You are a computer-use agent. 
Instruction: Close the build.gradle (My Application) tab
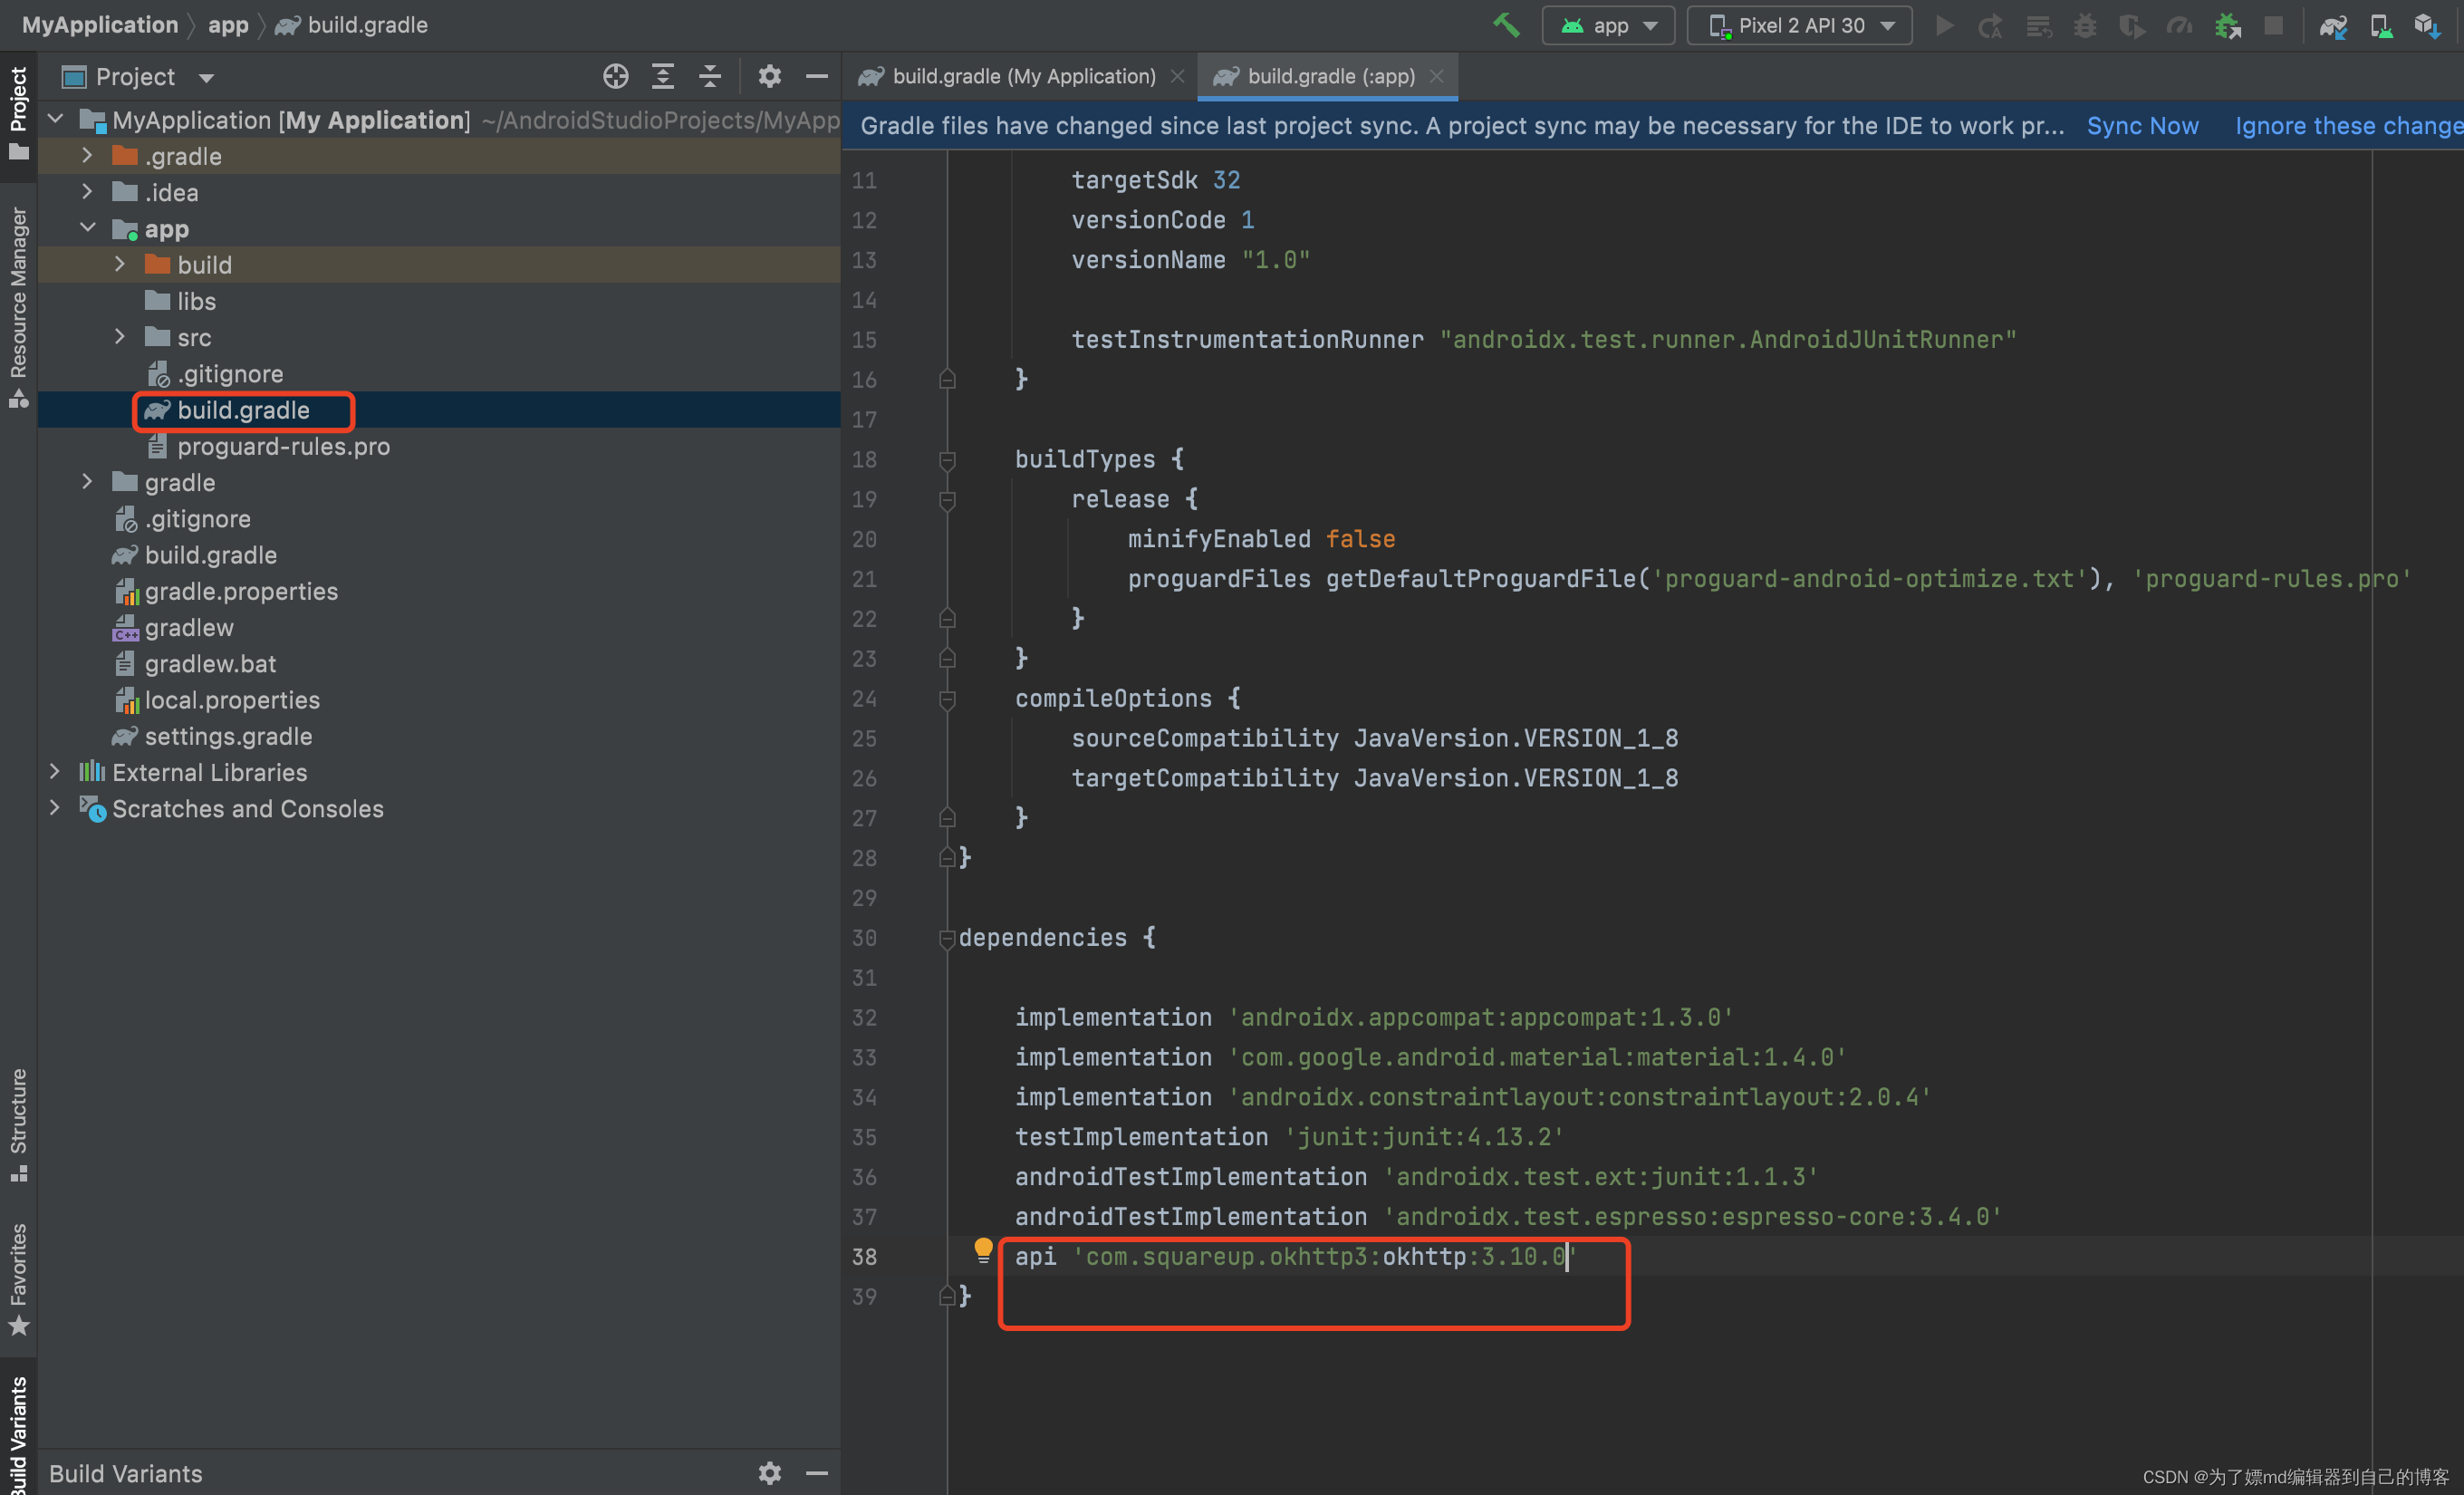[x=1177, y=76]
